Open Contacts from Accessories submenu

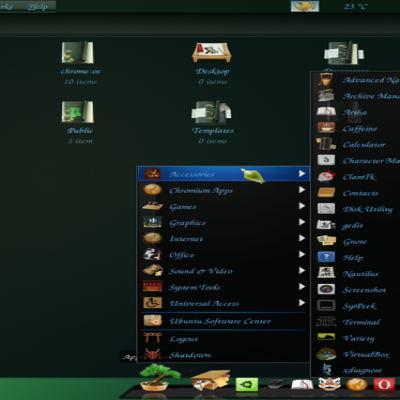(x=356, y=193)
